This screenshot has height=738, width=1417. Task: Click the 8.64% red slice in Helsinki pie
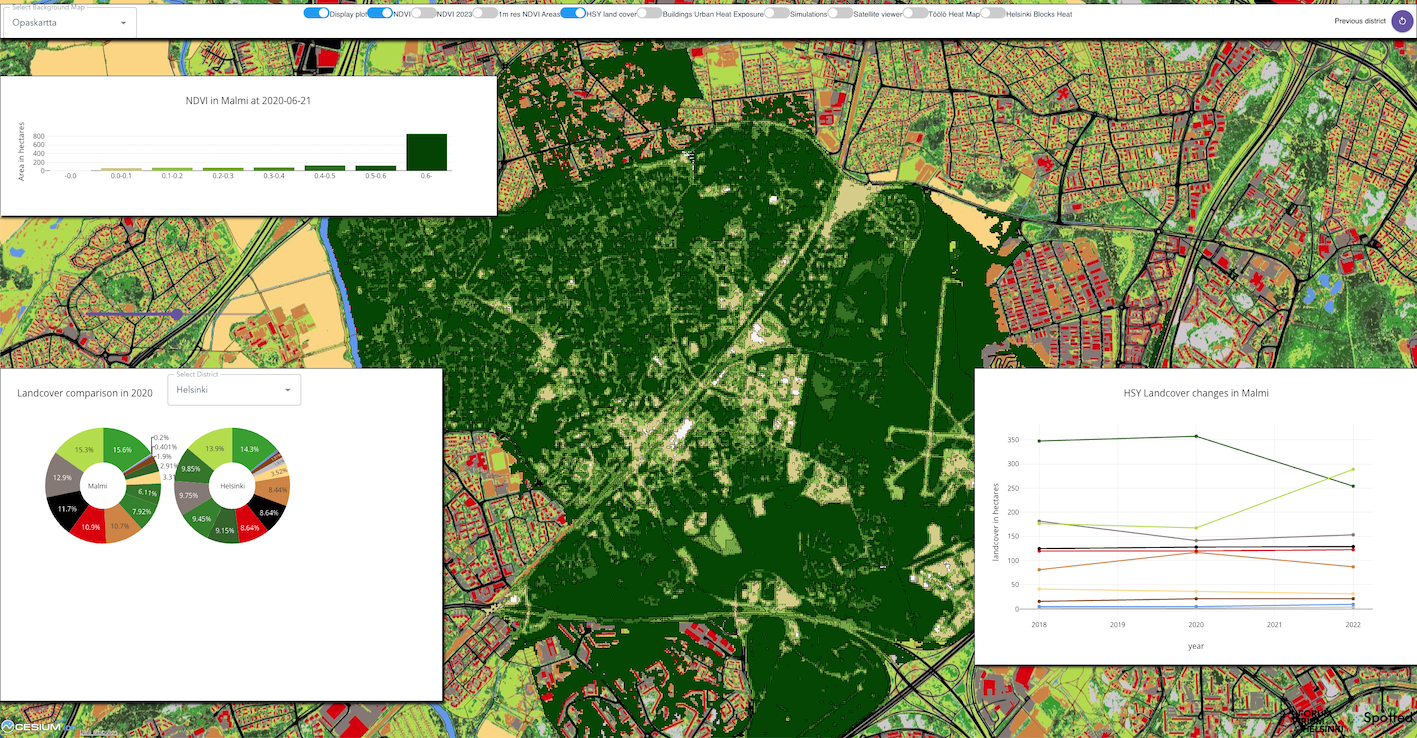pos(250,526)
